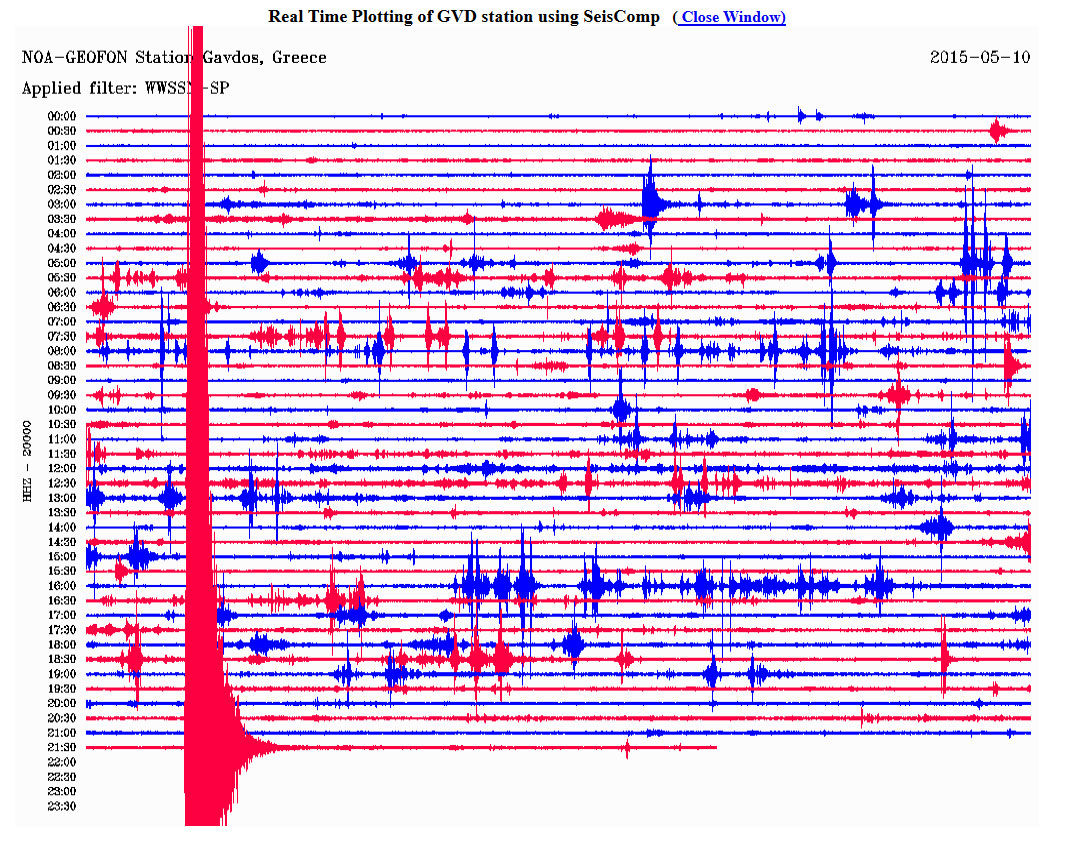Select the 08:00 time label
The image size is (1066, 860).
(x=62, y=351)
